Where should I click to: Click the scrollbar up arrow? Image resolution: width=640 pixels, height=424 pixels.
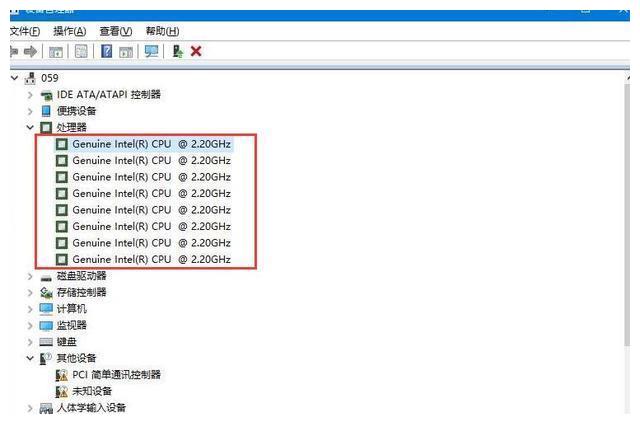[x=627, y=78]
